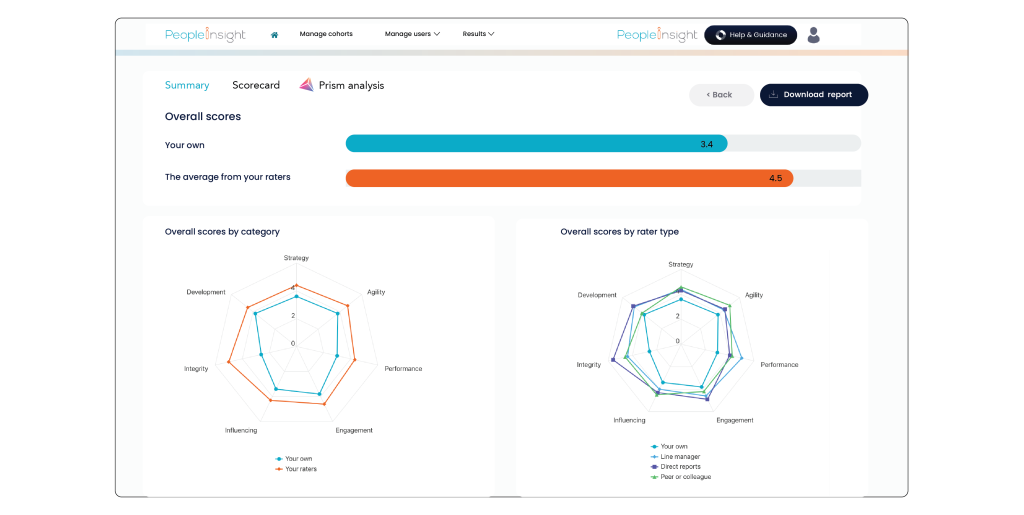Click the blue 'Your own' score bar
The image size is (1024, 515).
click(536, 144)
